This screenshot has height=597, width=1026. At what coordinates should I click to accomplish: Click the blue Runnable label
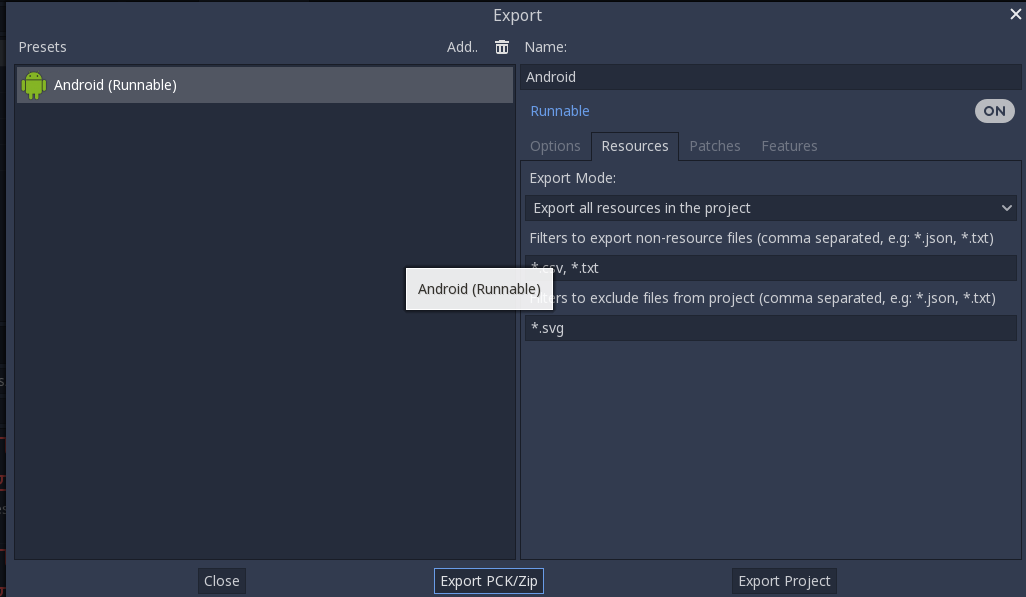(559, 111)
